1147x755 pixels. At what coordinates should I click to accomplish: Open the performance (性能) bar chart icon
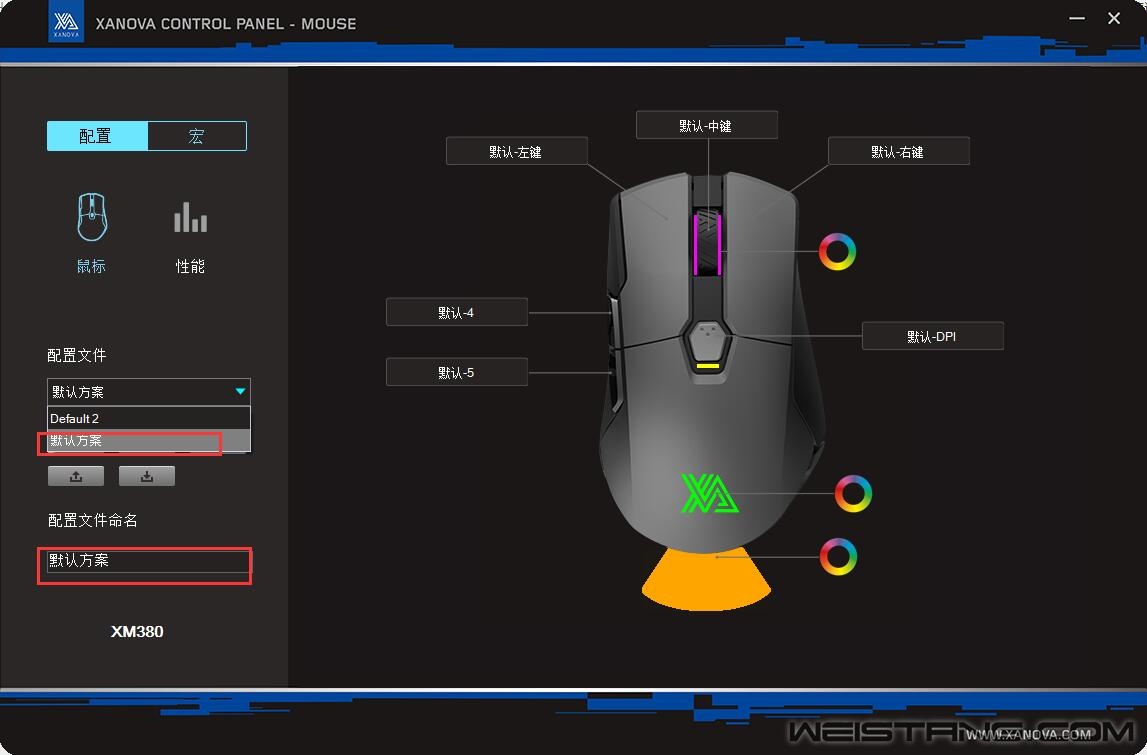190,218
